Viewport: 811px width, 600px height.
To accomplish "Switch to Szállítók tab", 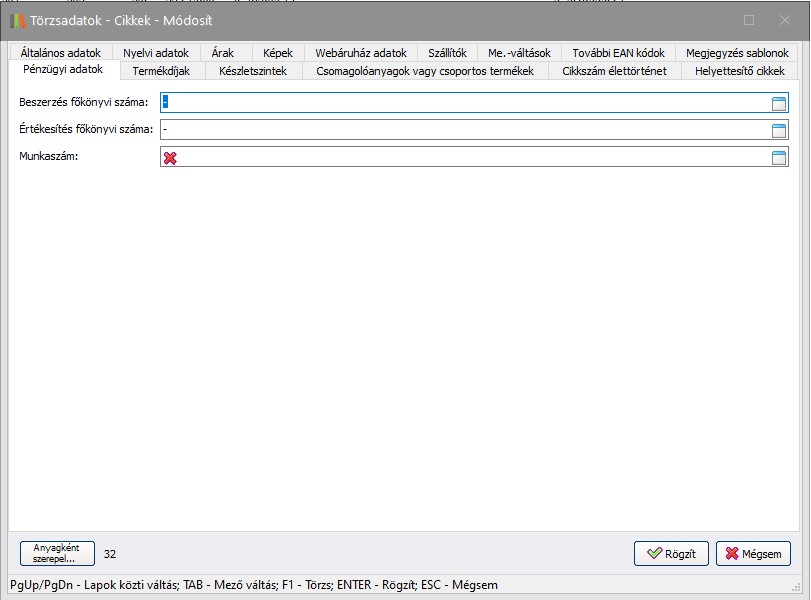I will (447, 53).
